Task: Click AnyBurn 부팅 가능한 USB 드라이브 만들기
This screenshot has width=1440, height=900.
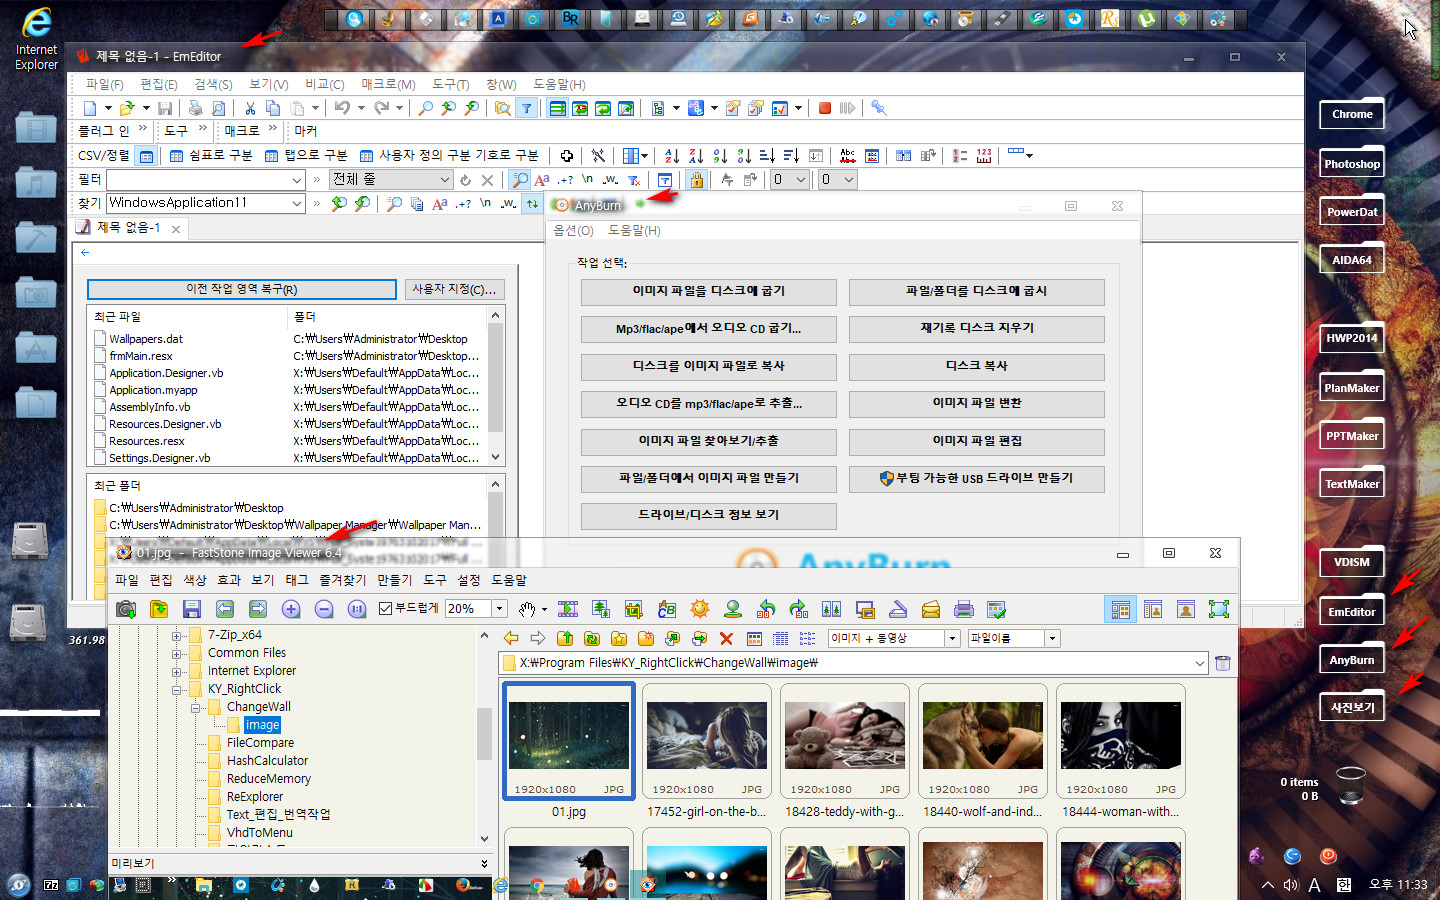Action: pos(977,478)
